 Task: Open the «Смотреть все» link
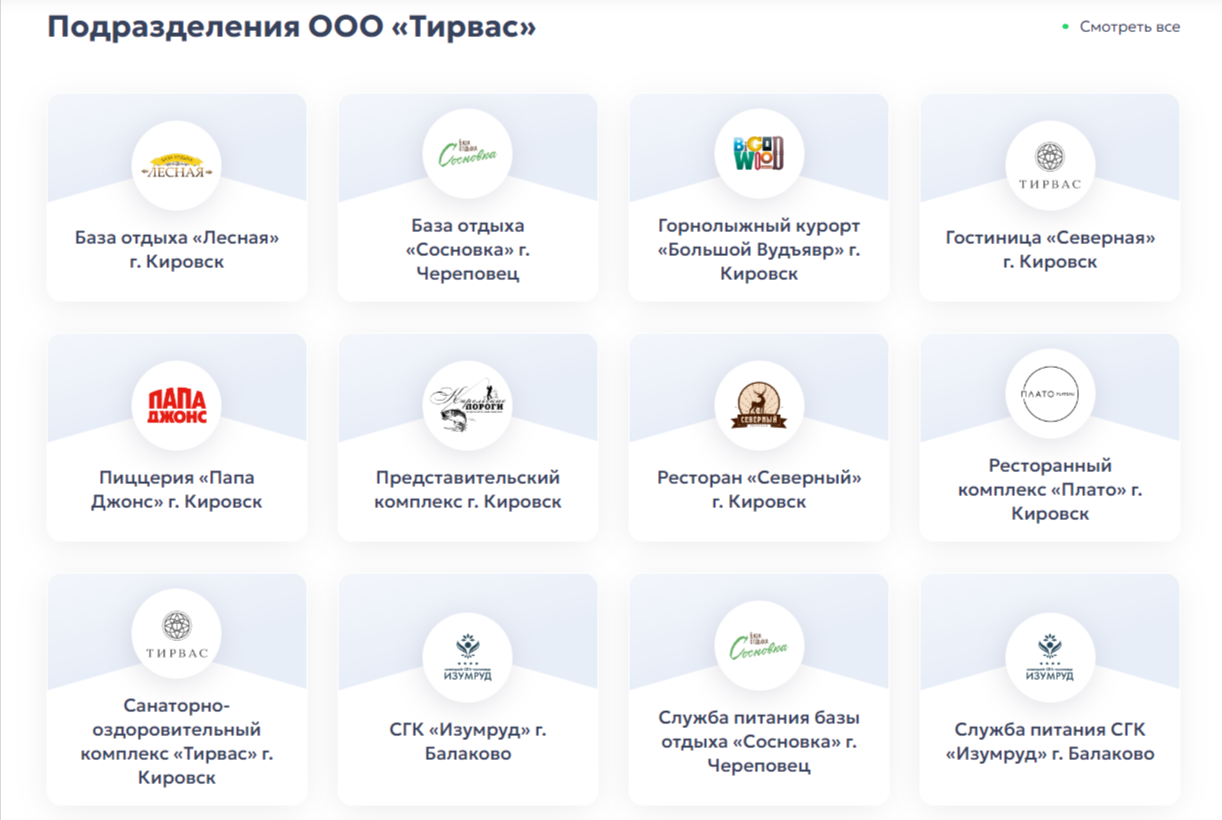(x=1129, y=27)
